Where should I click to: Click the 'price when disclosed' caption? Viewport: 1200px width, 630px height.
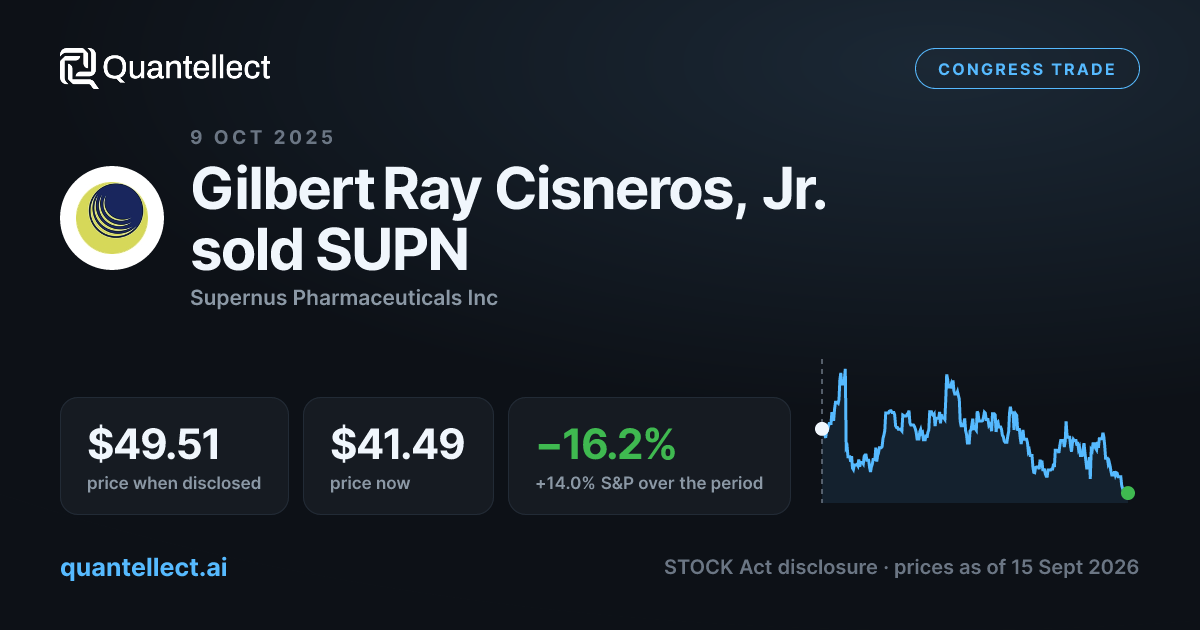(x=174, y=483)
